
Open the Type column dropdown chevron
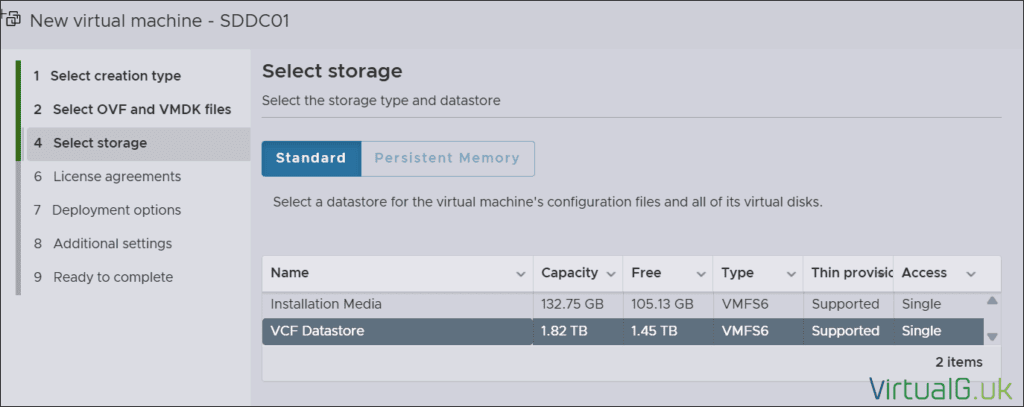789,274
